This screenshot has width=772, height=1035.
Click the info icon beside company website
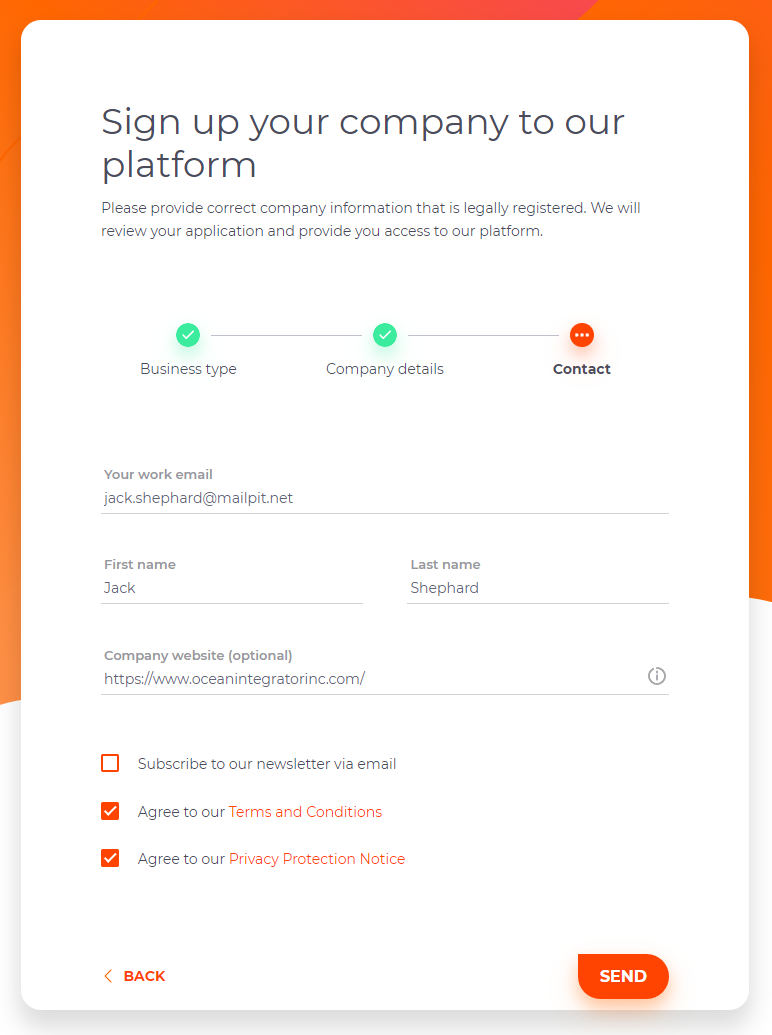click(x=657, y=676)
